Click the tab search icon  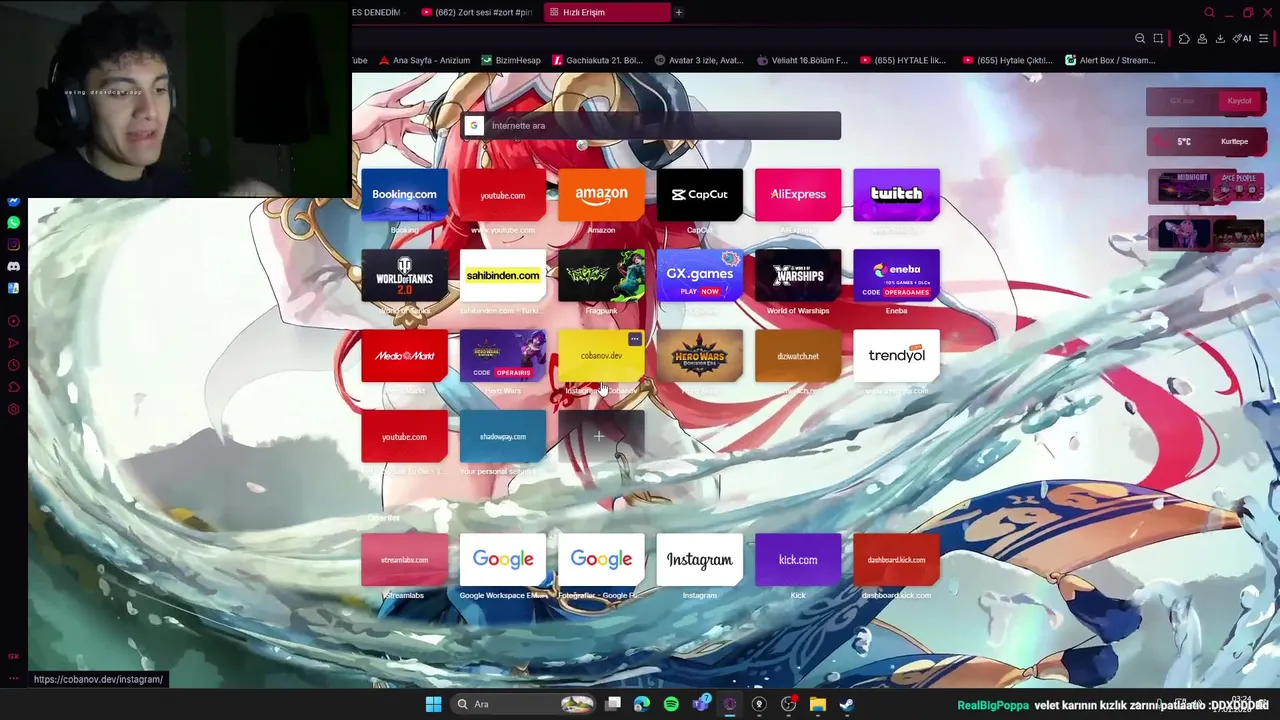(x=1209, y=12)
